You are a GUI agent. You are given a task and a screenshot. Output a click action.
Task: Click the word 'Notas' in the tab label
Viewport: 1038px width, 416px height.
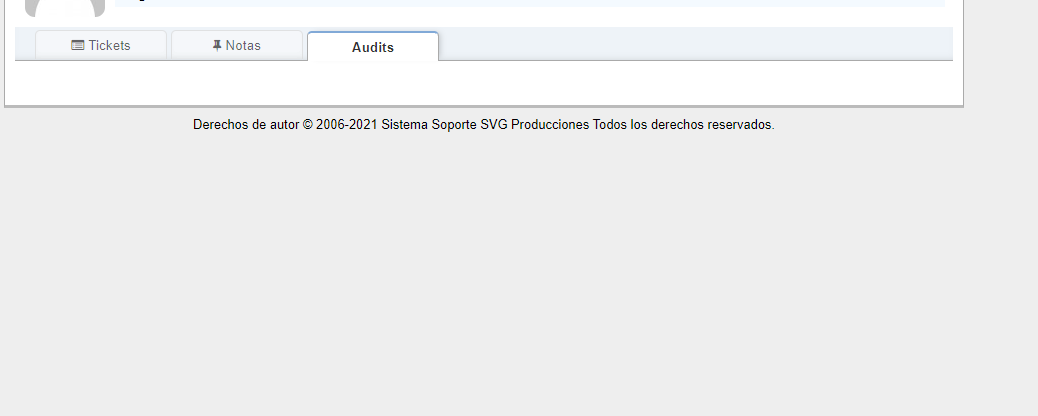pos(243,46)
